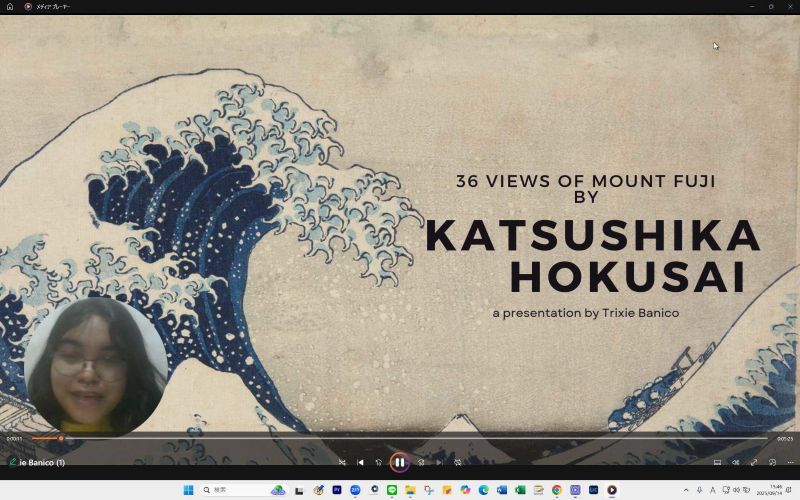Open the volume control in the player
The width and height of the screenshot is (800, 500).
736,462
